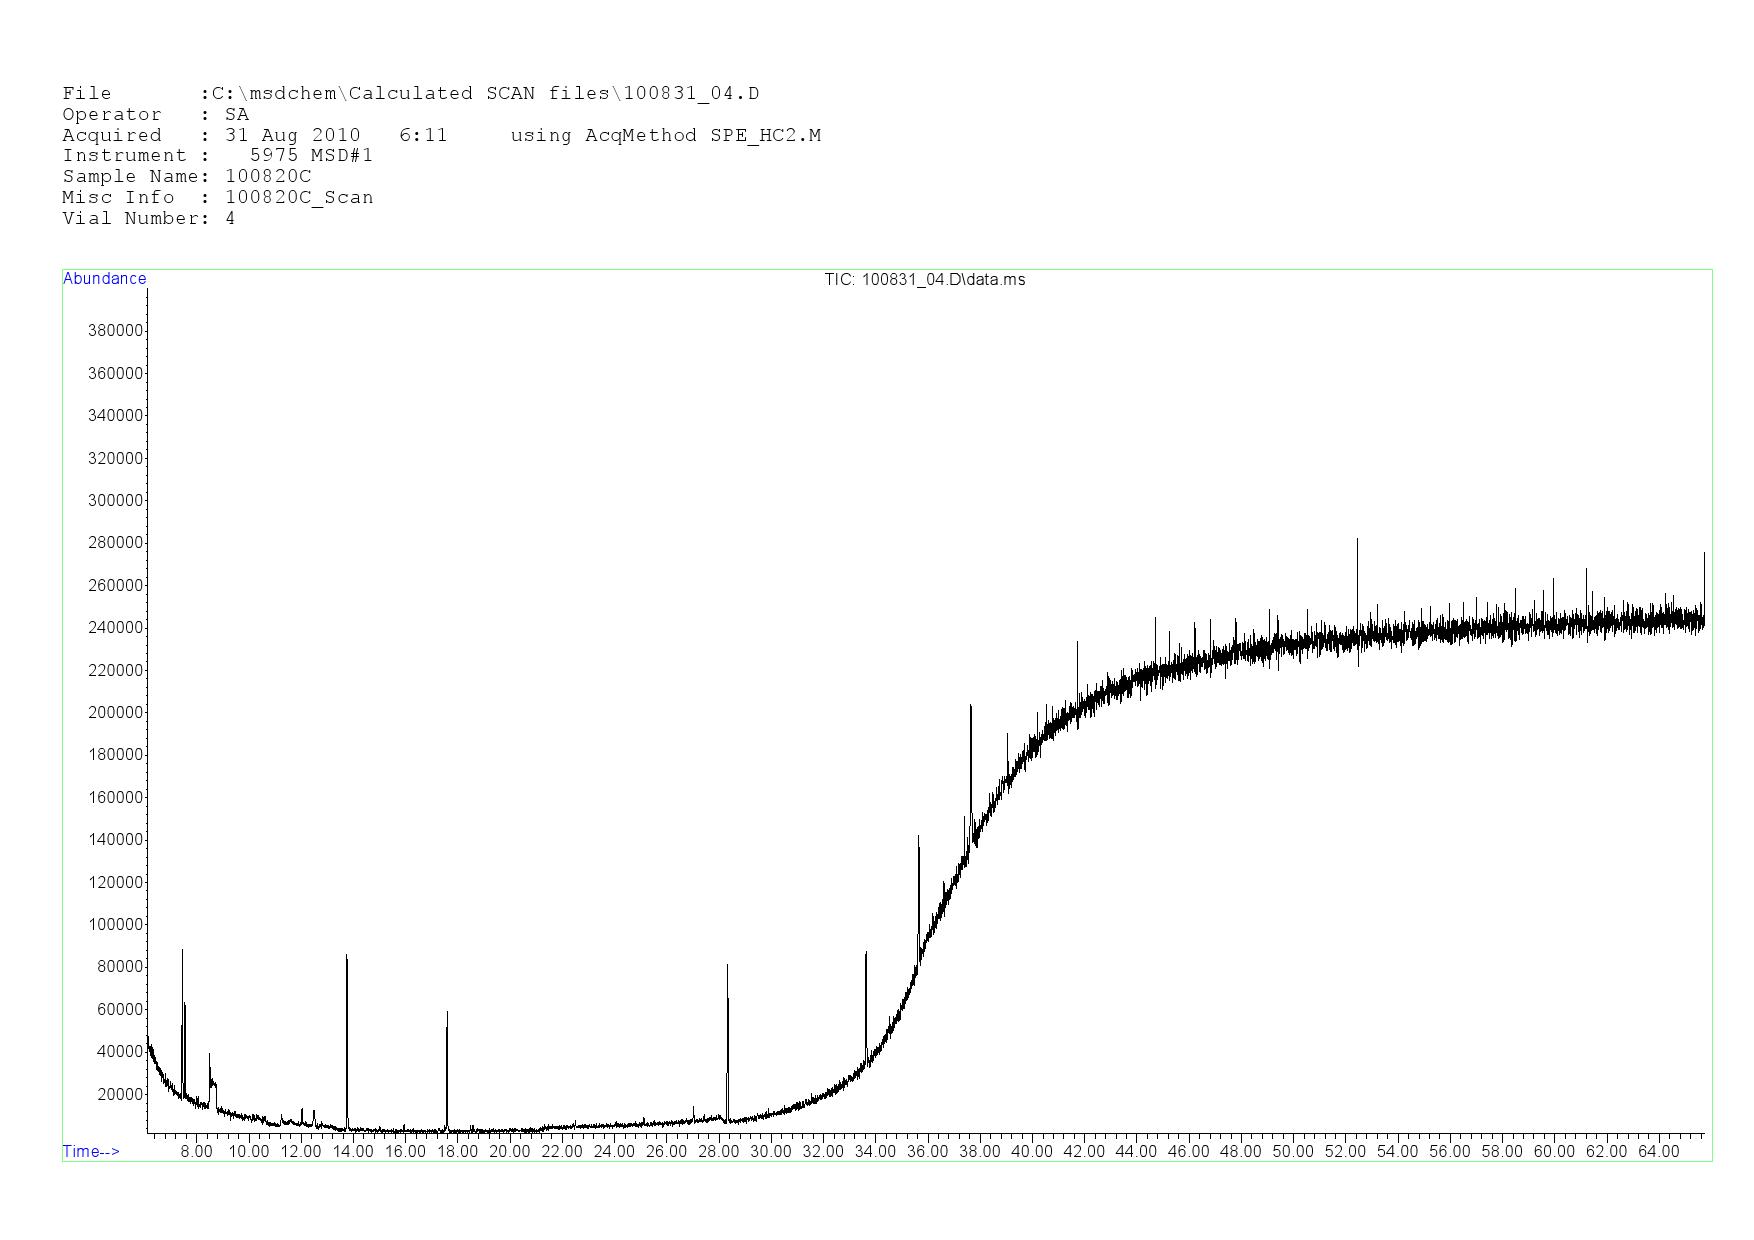Pick the peak at about 28.3 minutes
Screen dimensions: 1754x1240
point(727,1010)
